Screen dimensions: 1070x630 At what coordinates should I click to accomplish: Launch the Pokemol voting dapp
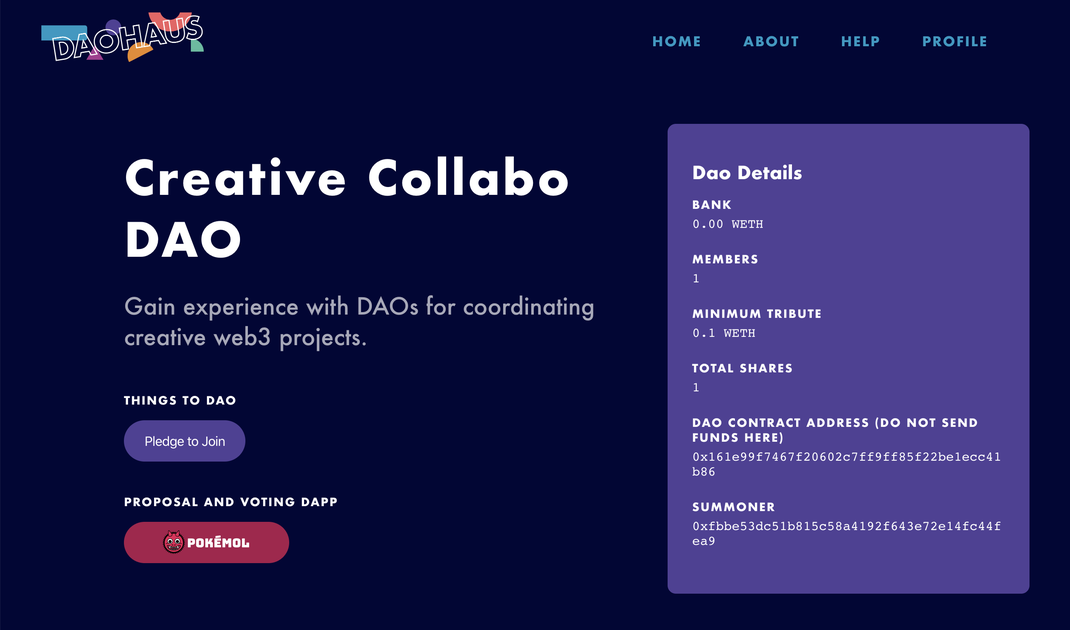tap(206, 543)
